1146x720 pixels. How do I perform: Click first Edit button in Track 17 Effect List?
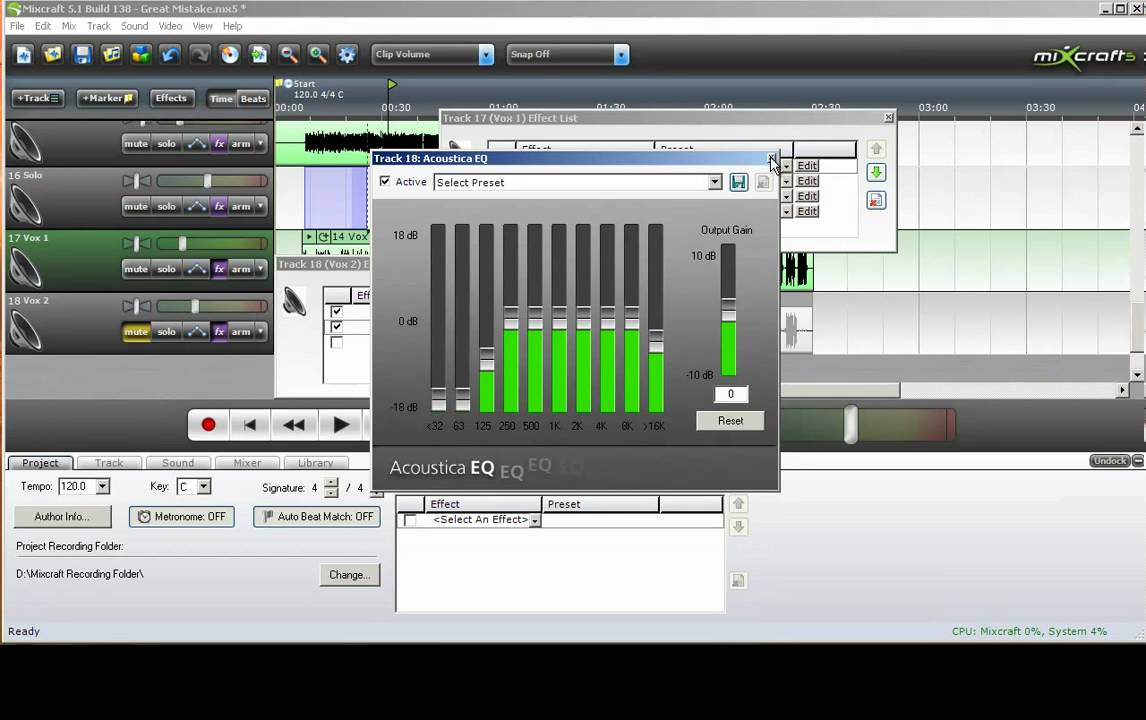tap(807, 166)
